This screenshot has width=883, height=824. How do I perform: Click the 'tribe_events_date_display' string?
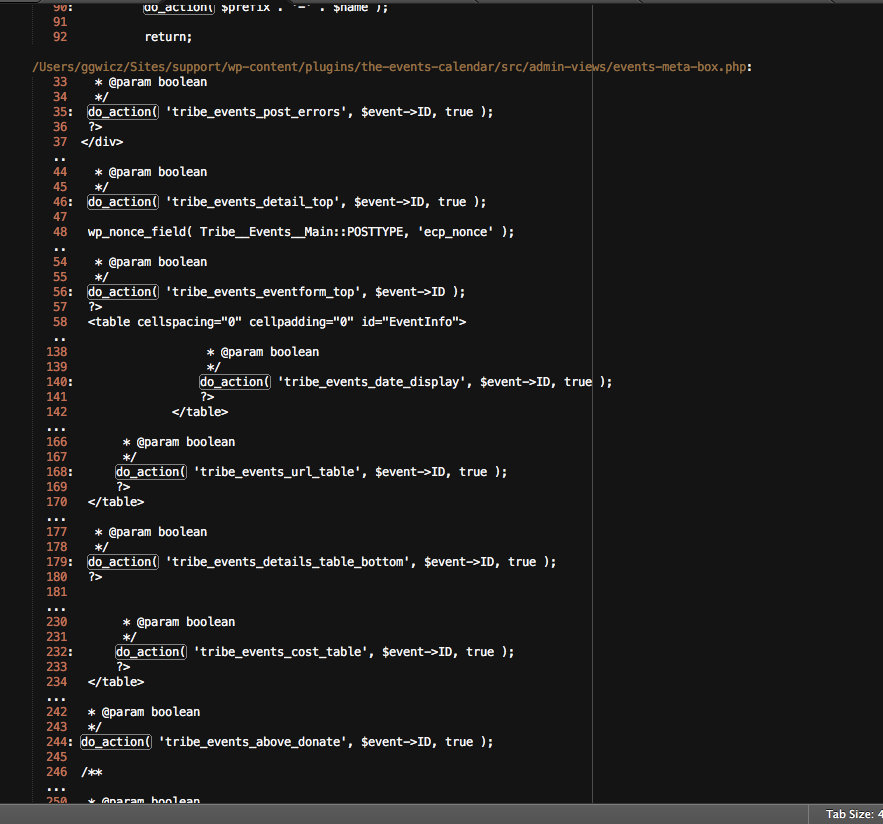tap(374, 382)
